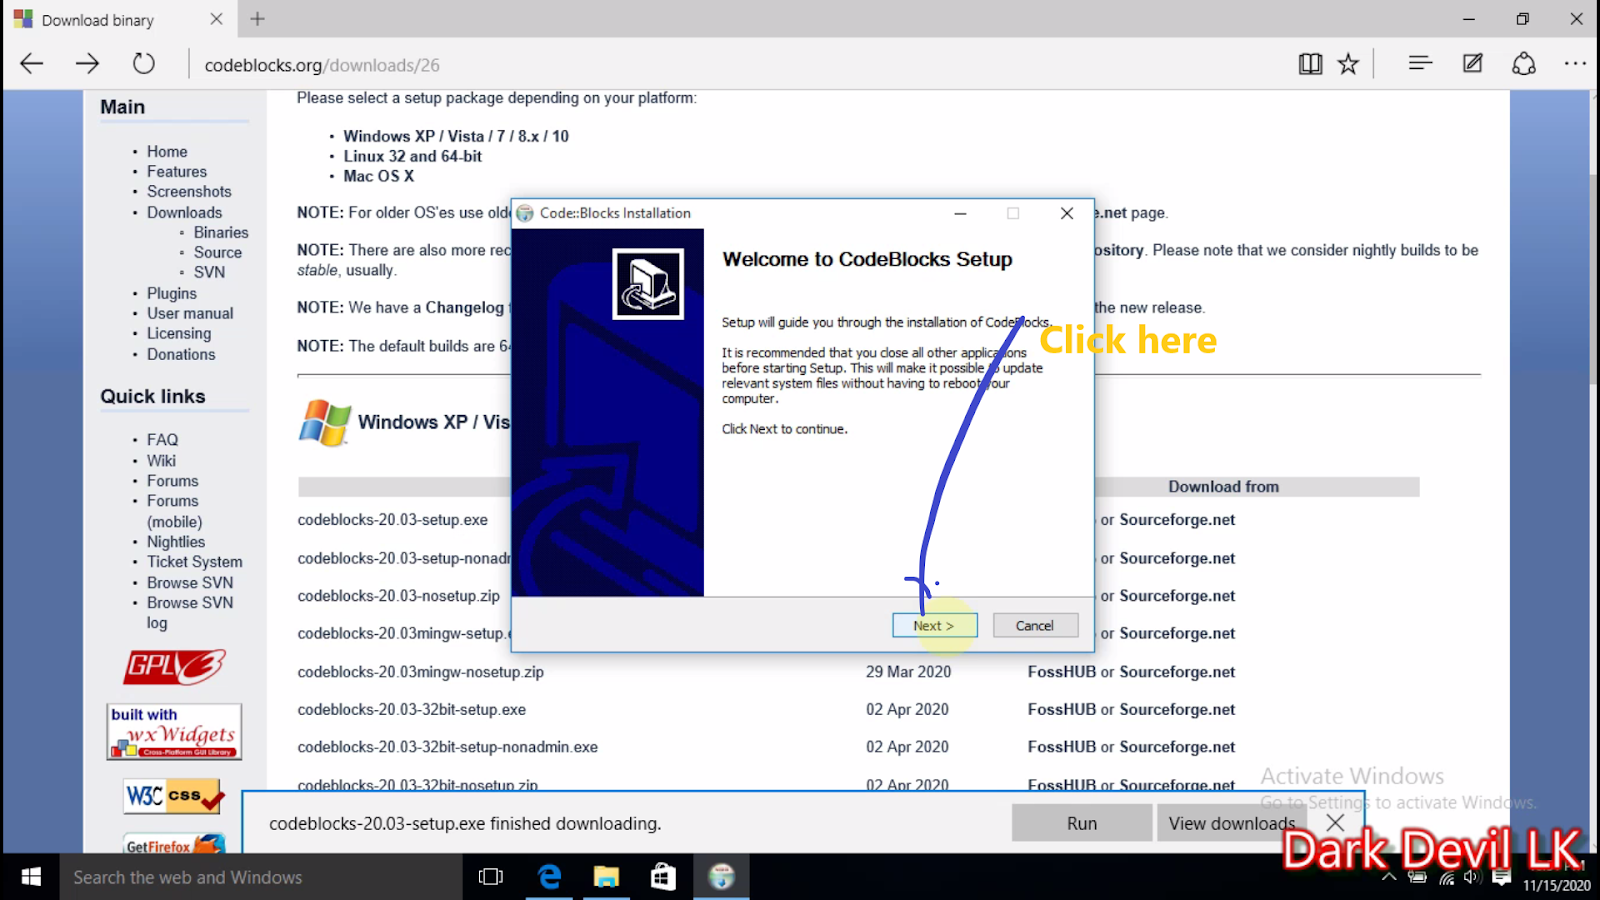Click Windows logo beside Windows XP heading
Viewport: 1600px width, 900px height.
[325, 423]
